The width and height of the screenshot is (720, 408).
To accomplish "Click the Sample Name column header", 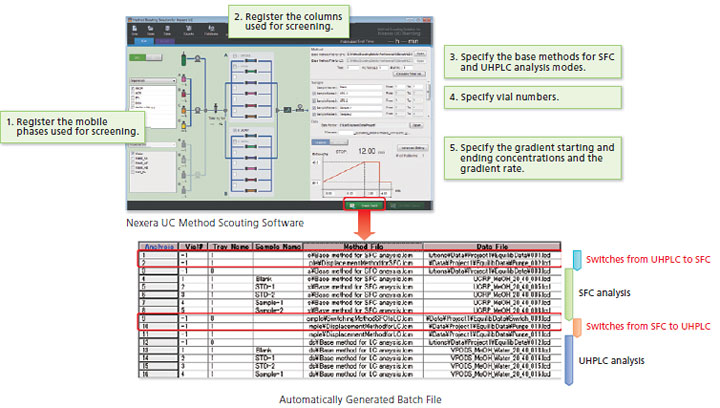I will pyautogui.click(x=278, y=246).
